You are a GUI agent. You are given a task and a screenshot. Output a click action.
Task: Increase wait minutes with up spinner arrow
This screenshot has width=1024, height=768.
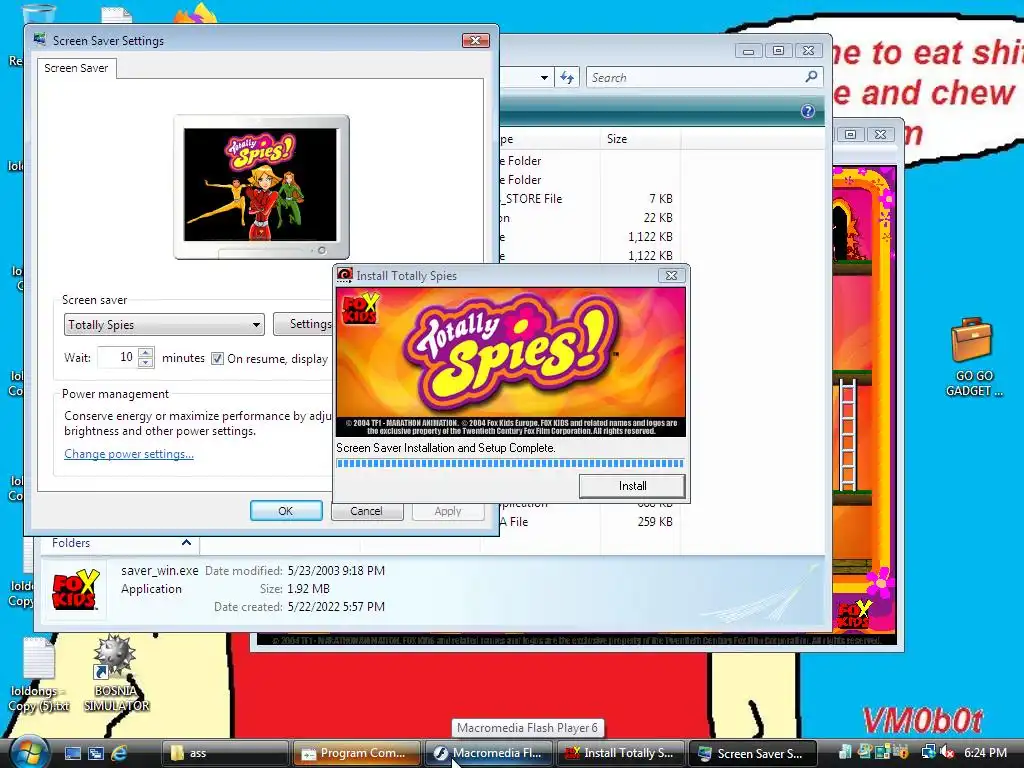pyautogui.click(x=146, y=353)
